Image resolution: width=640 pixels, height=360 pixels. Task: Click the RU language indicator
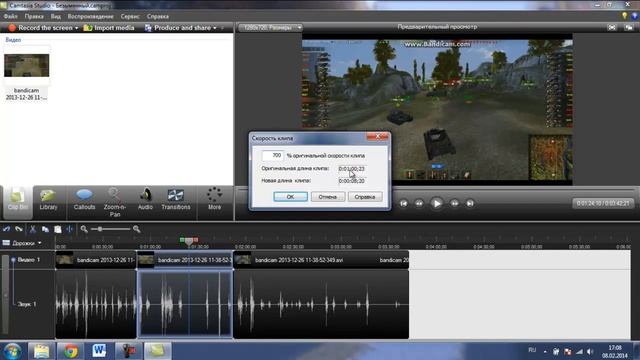(532, 350)
